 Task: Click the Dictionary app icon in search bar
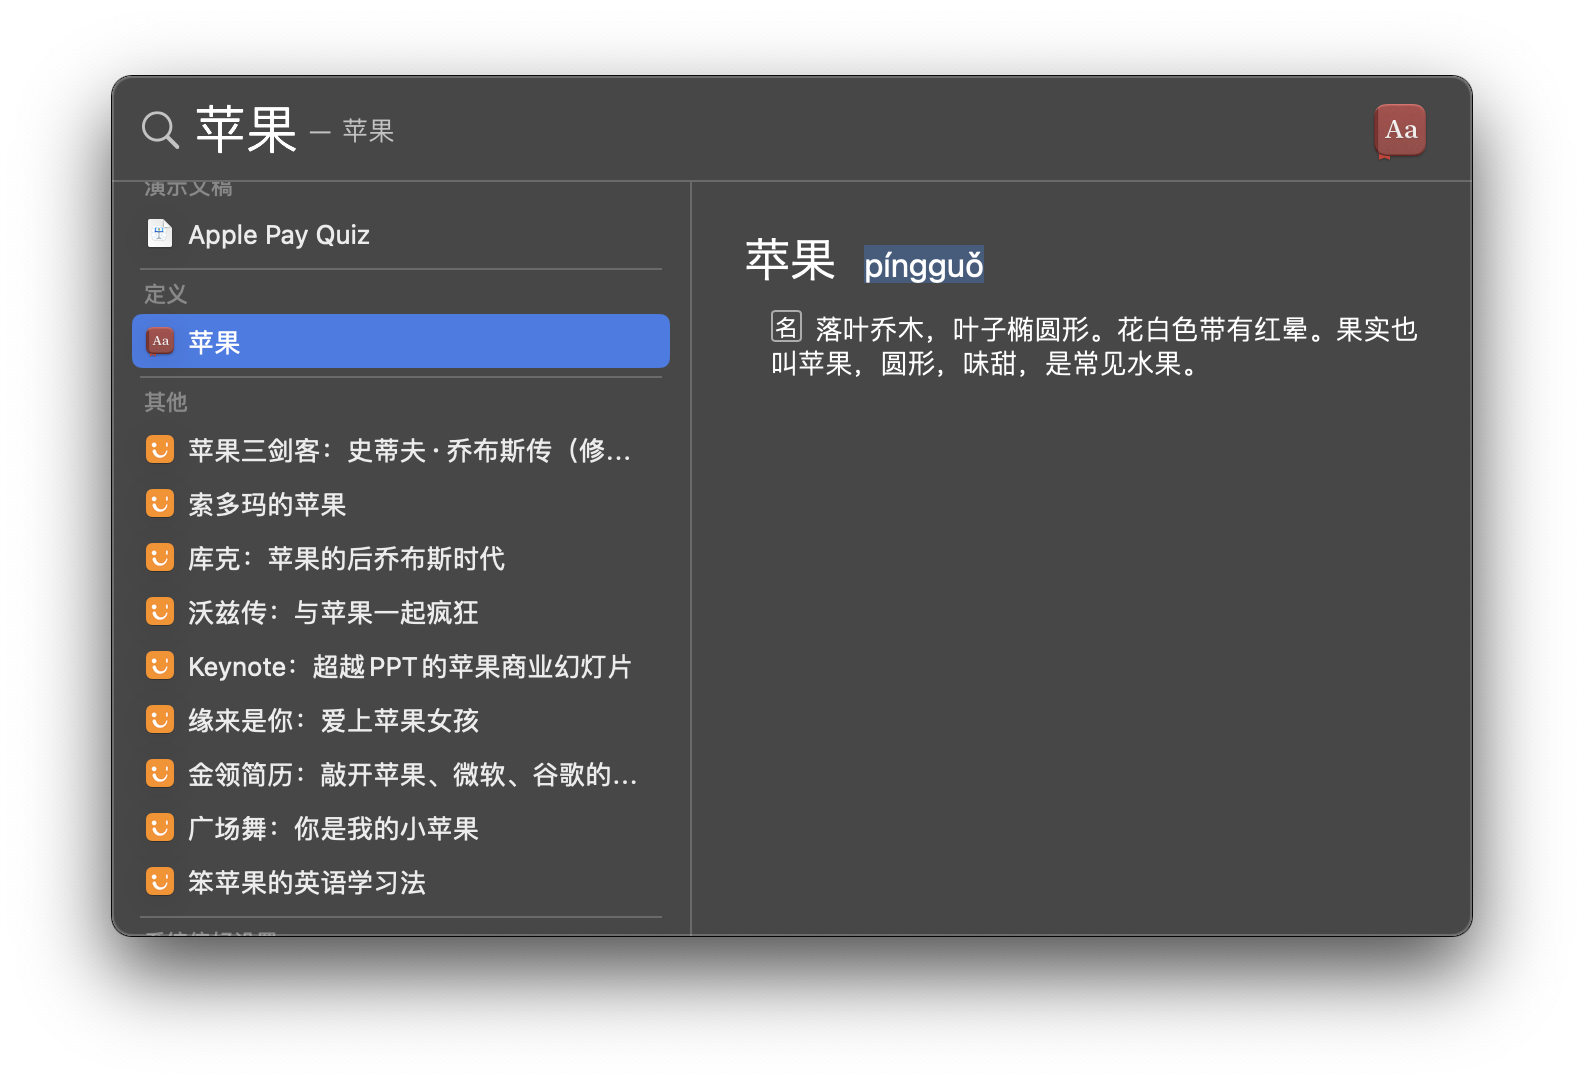pyautogui.click(x=1400, y=131)
